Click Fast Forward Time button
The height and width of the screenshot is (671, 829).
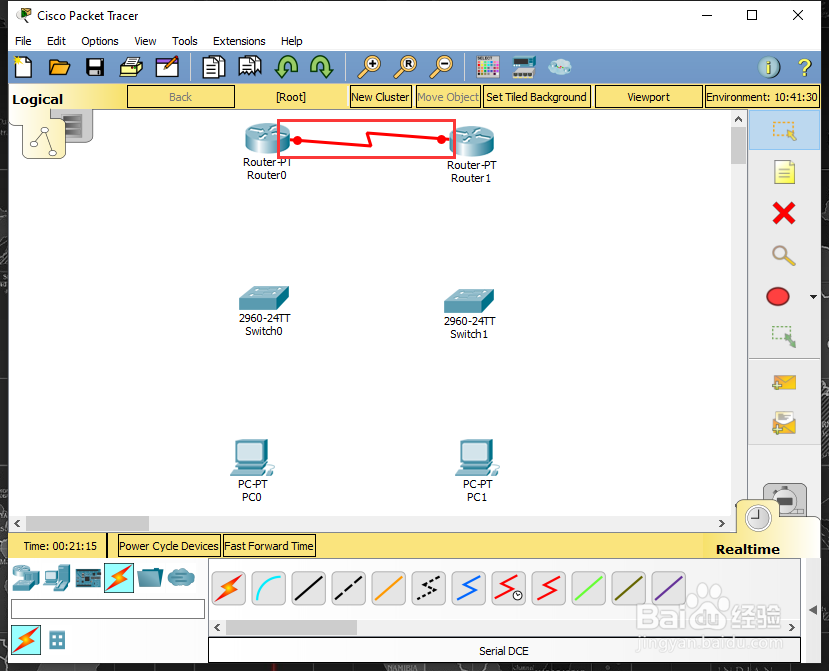tap(269, 546)
